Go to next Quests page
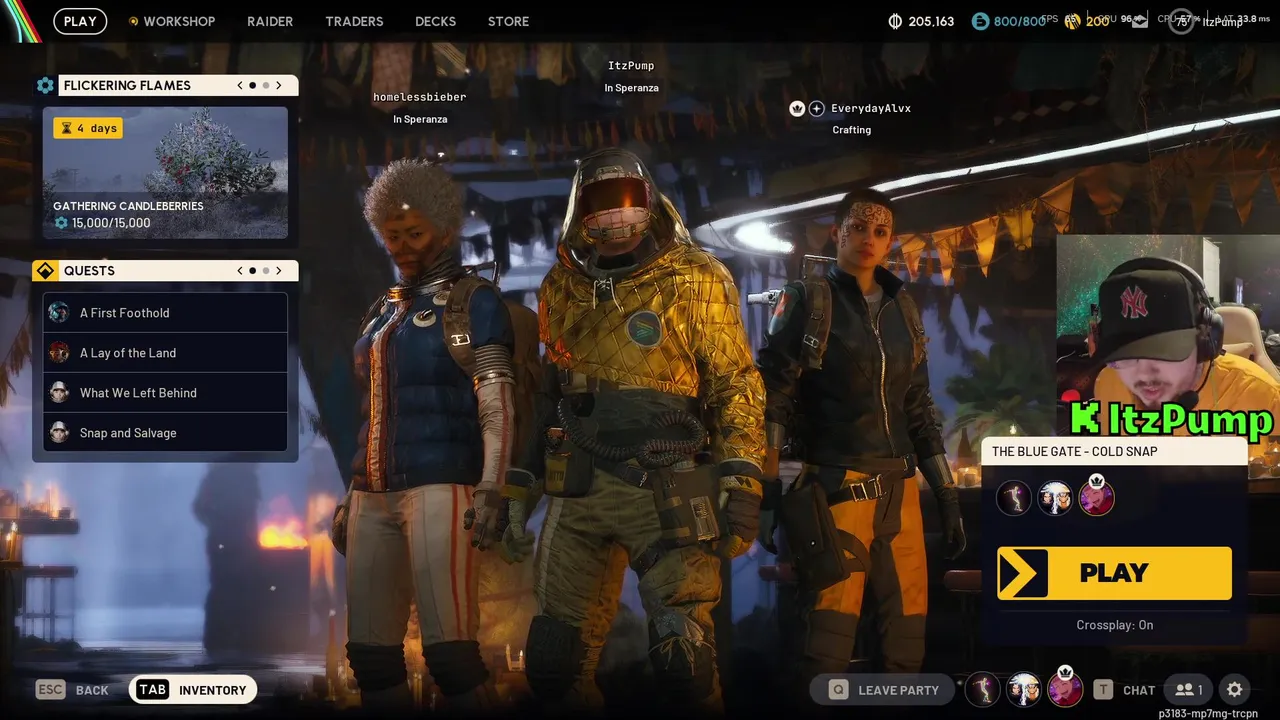1280x720 pixels. tap(279, 271)
